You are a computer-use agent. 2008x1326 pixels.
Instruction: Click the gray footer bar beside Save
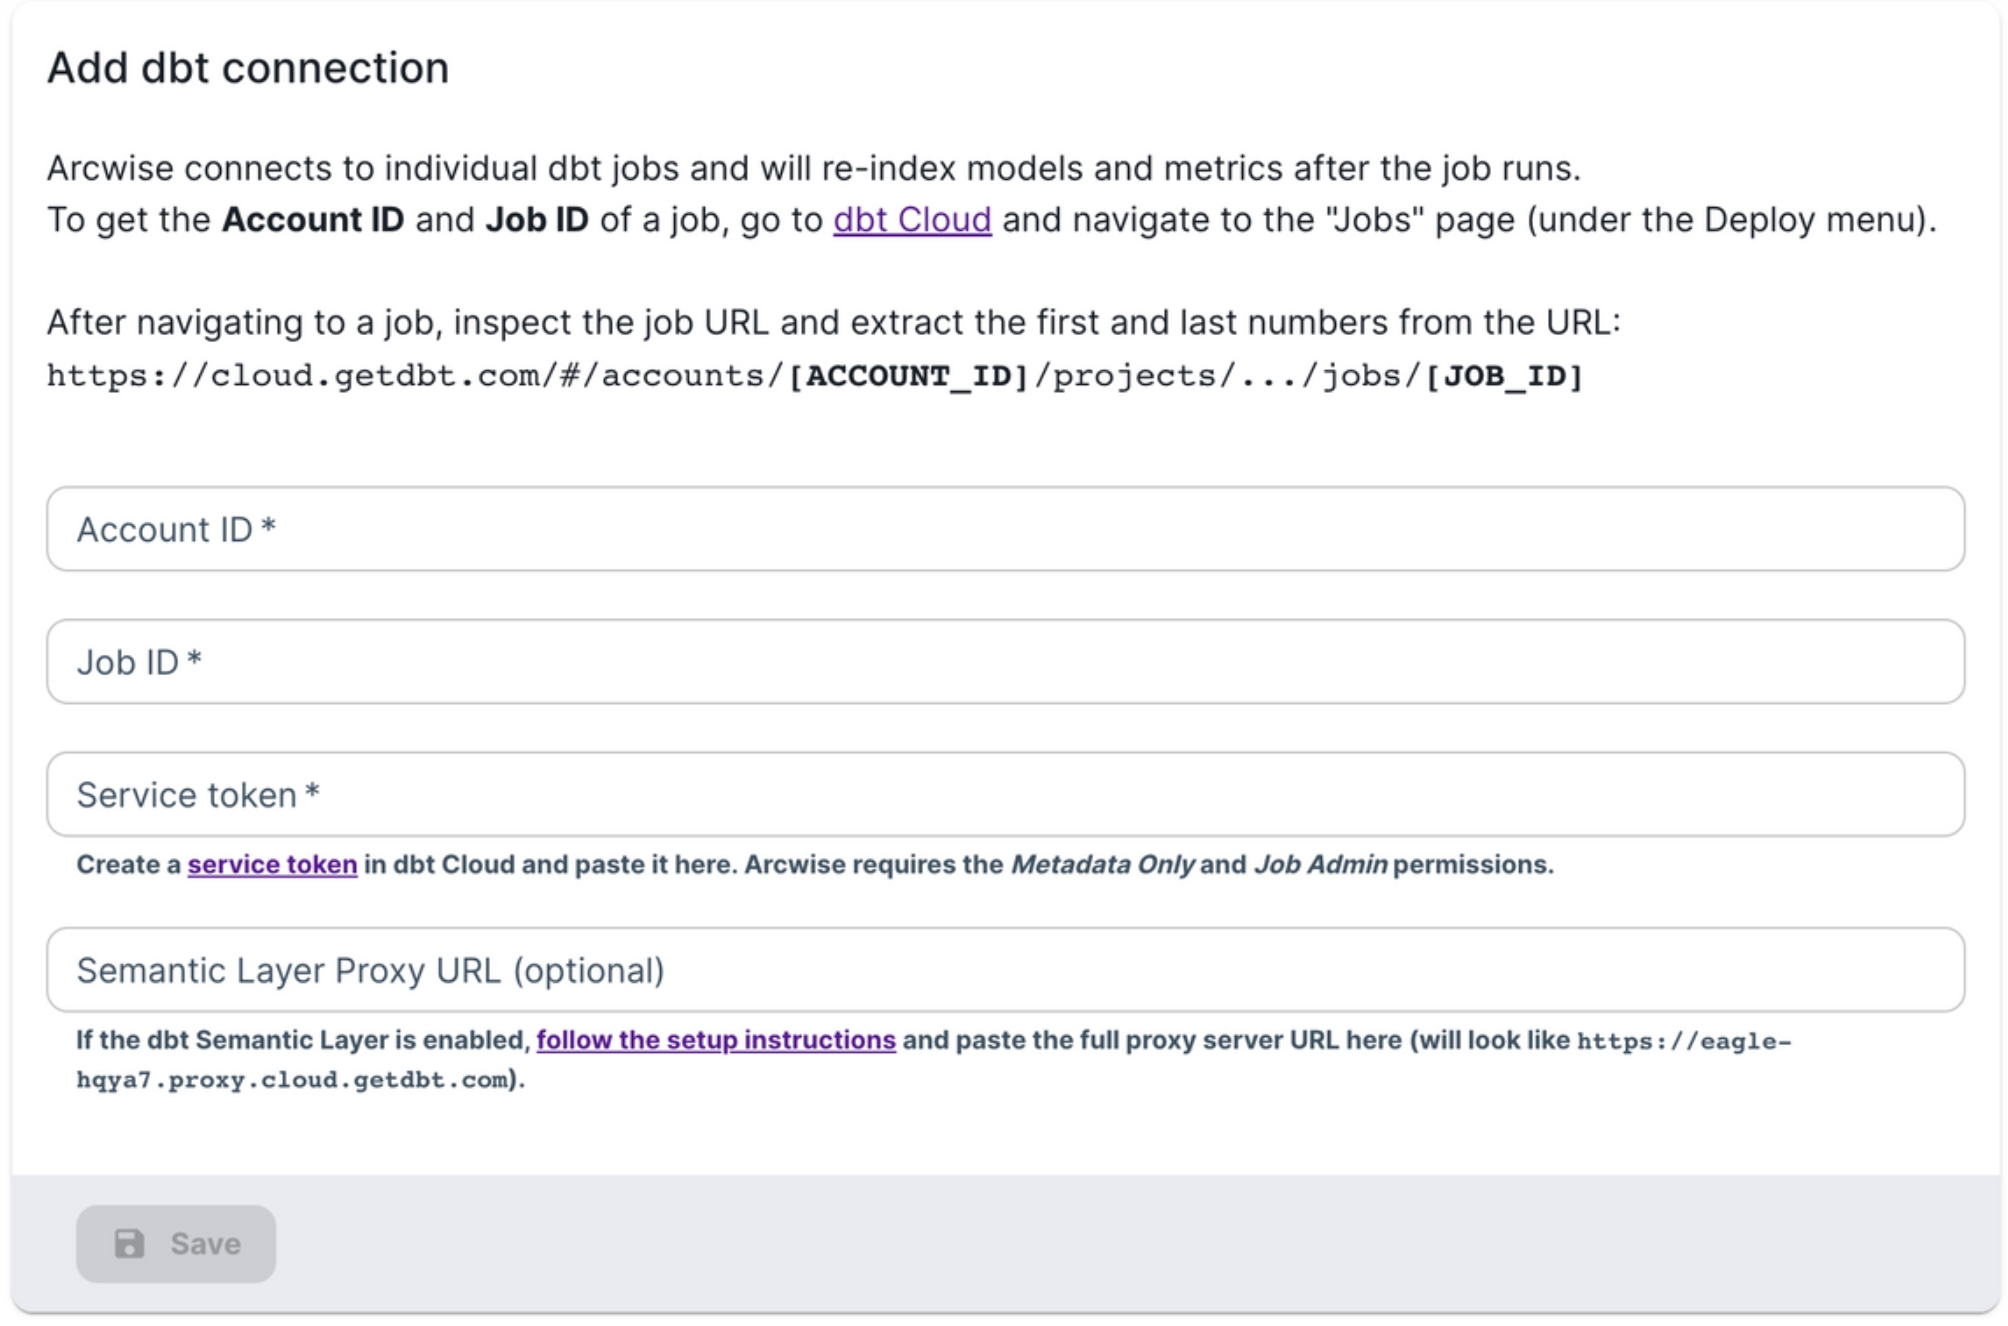tap(1100, 1243)
